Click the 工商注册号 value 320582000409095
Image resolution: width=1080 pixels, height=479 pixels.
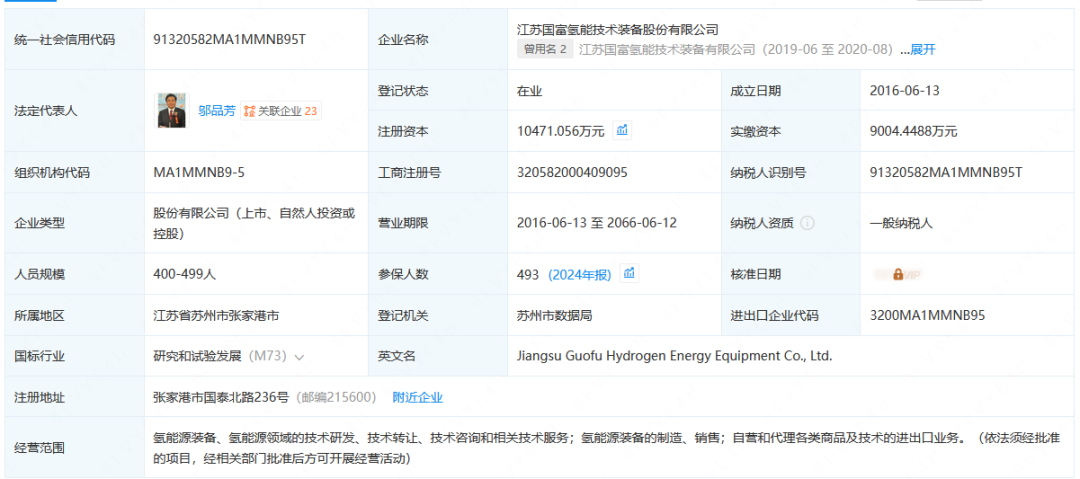[572, 172]
